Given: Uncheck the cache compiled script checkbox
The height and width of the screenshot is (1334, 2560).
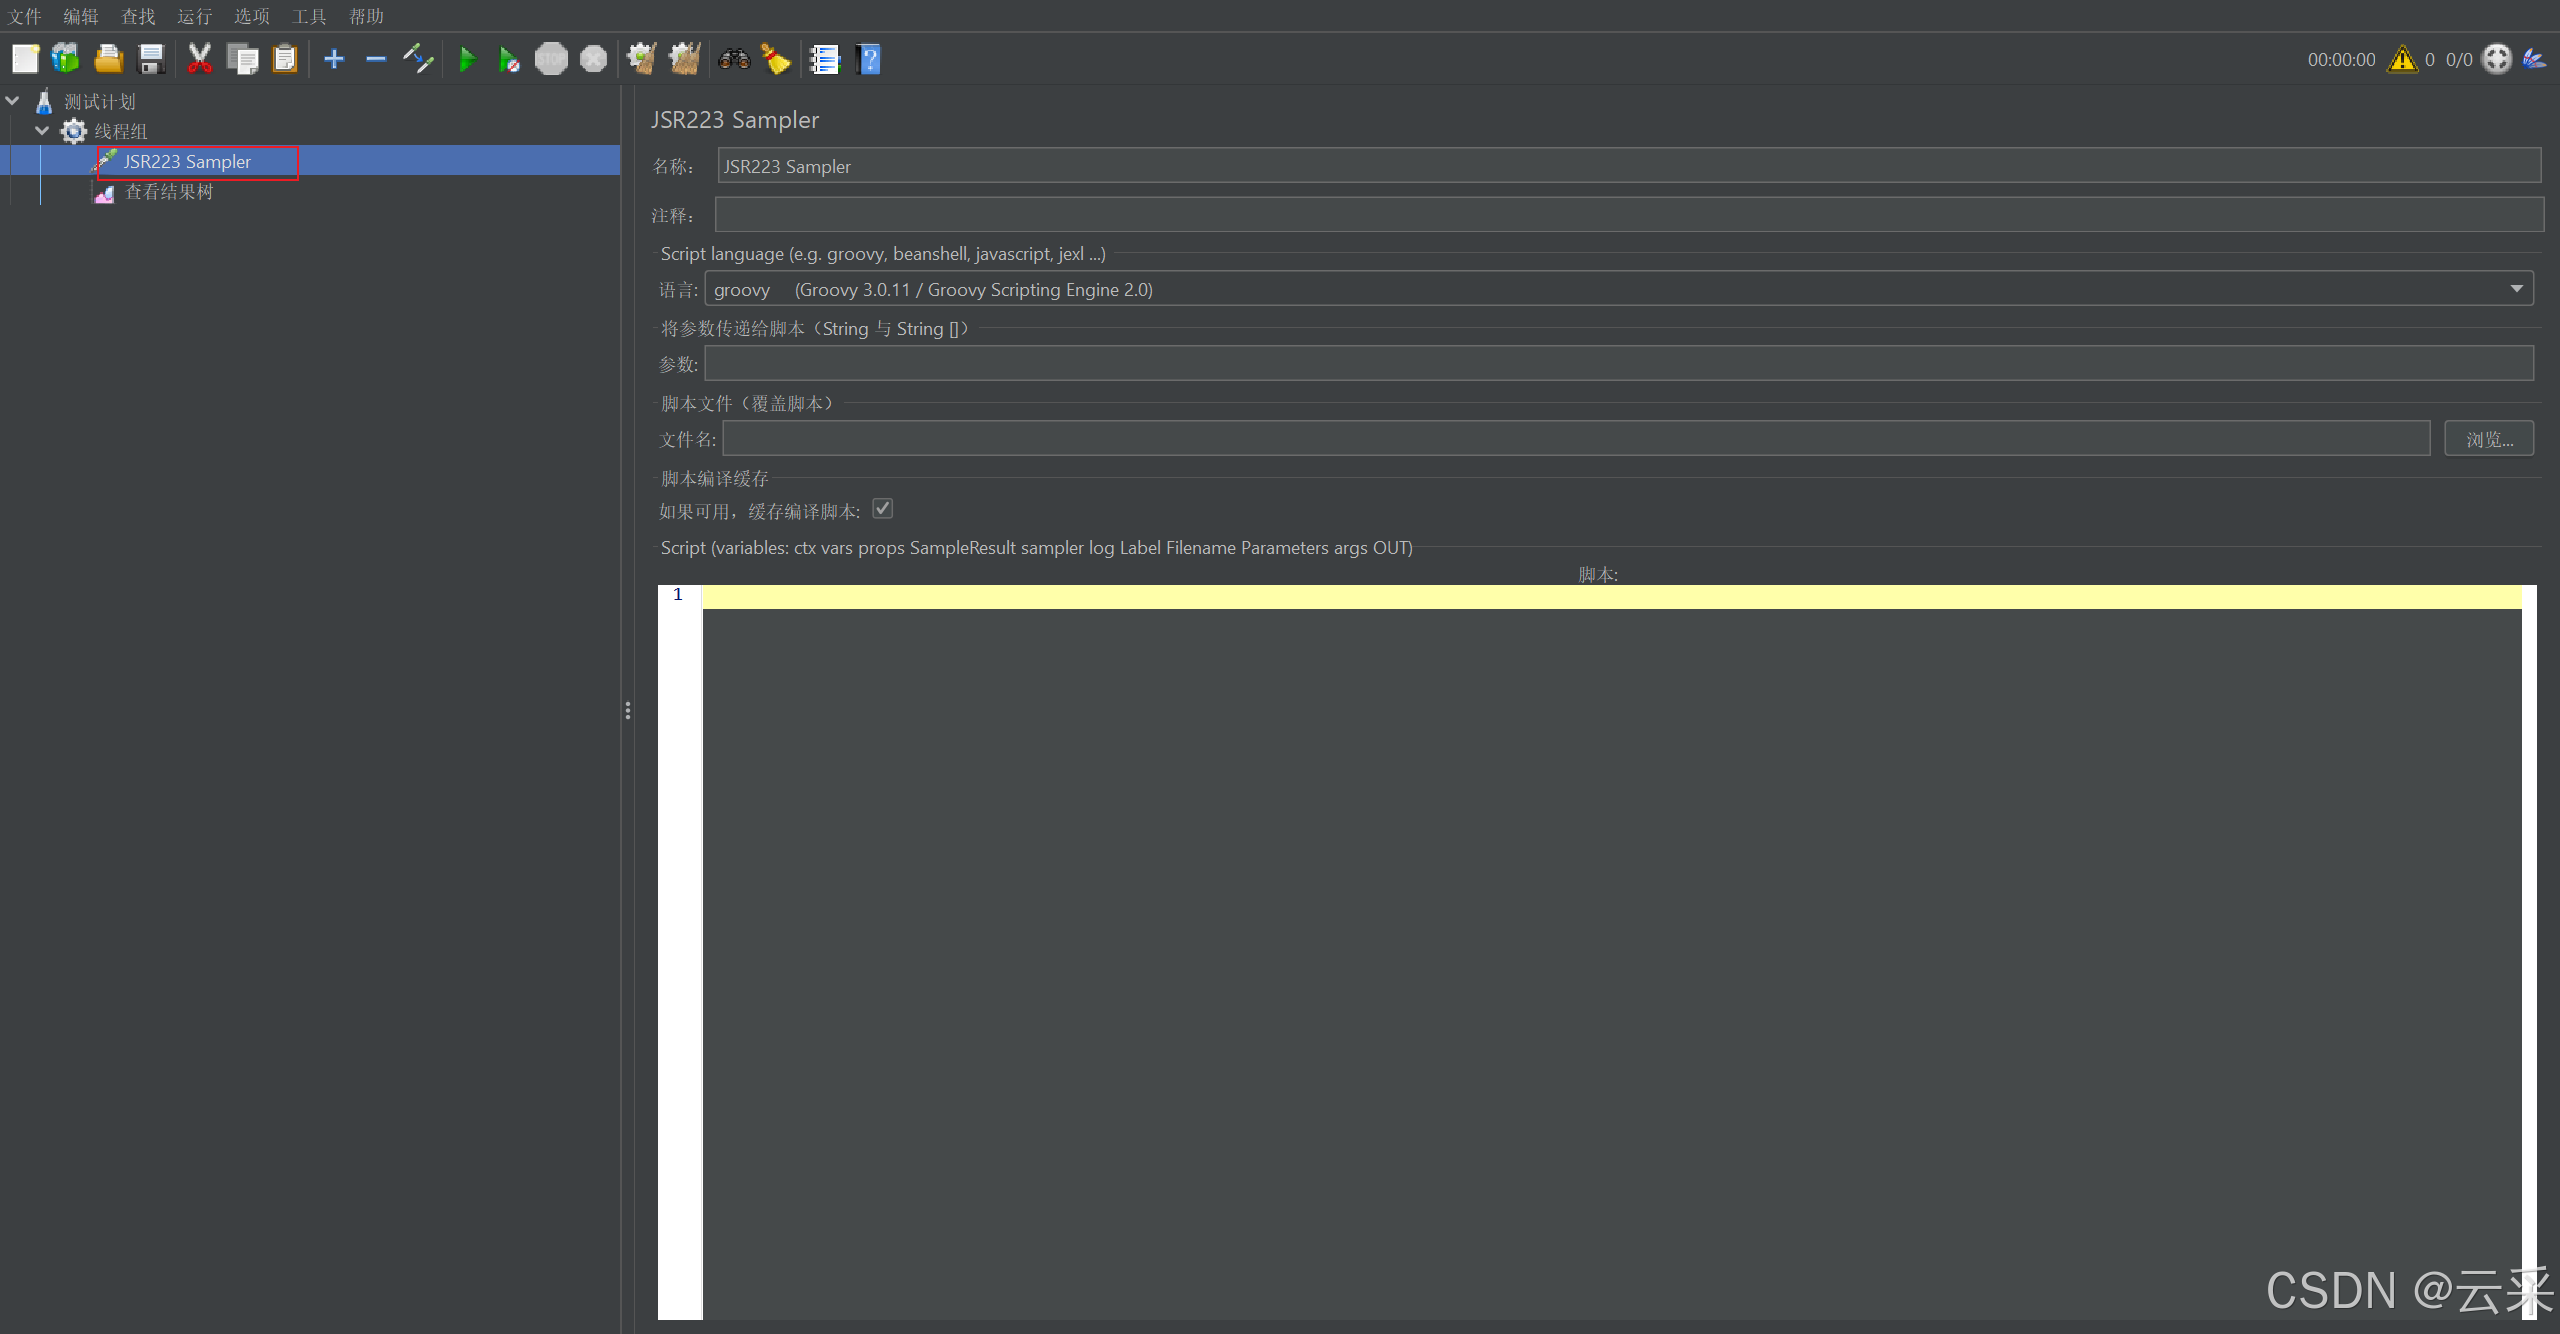Looking at the screenshot, I should [882, 509].
